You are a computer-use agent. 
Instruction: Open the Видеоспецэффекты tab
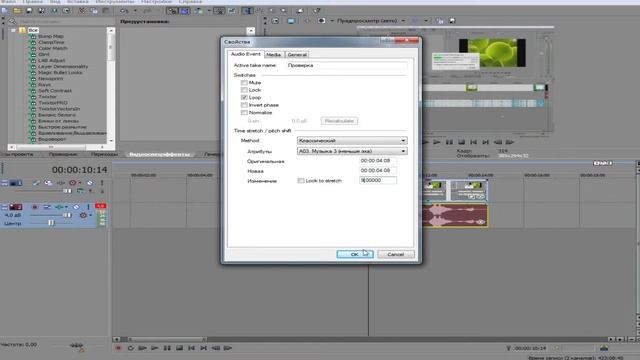(160, 154)
